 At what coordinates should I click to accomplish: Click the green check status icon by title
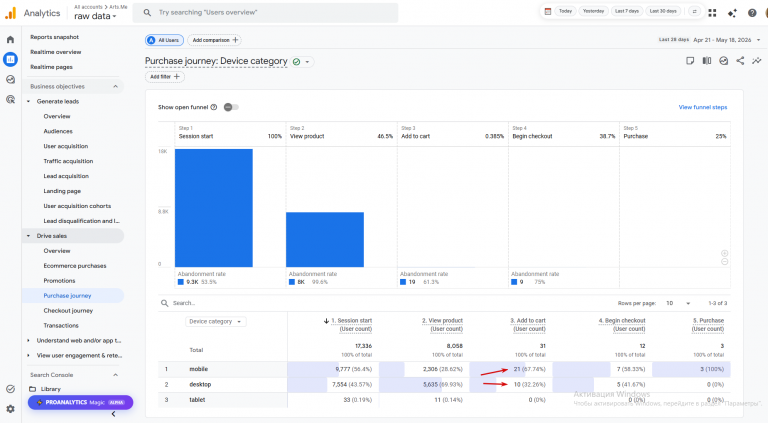click(x=296, y=62)
